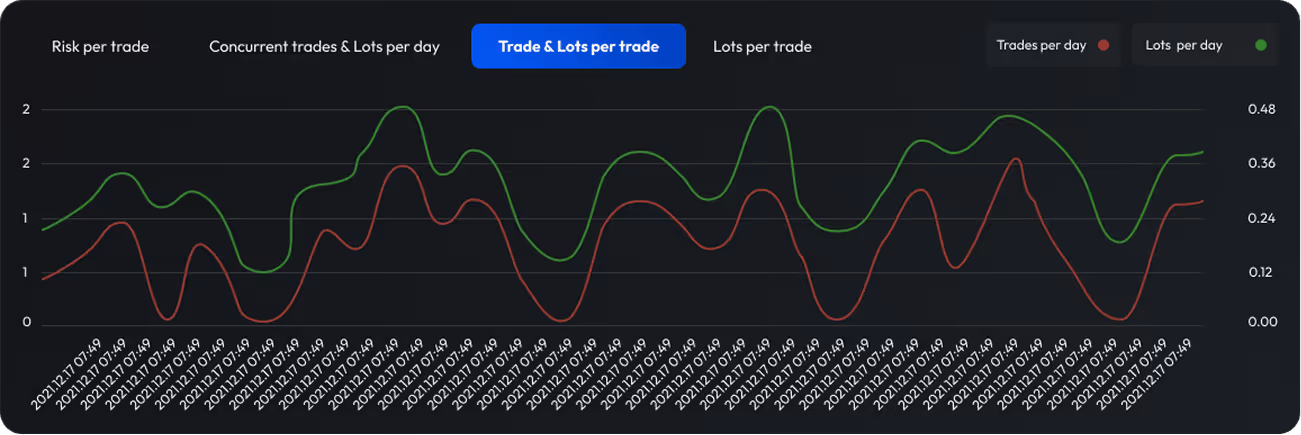Click the 0.12 right axis value
The width and height of the screenshot is (1301, 435).
tap(1261, 272)
